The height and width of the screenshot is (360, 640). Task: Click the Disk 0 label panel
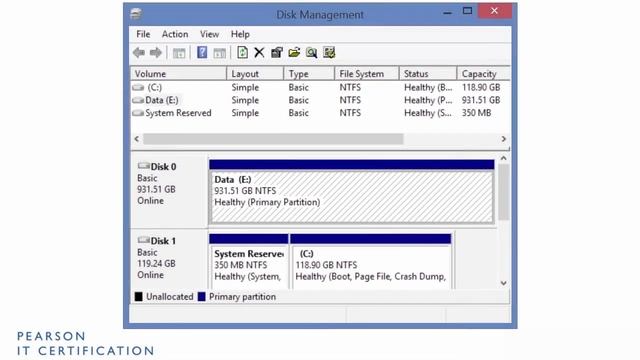169,190
